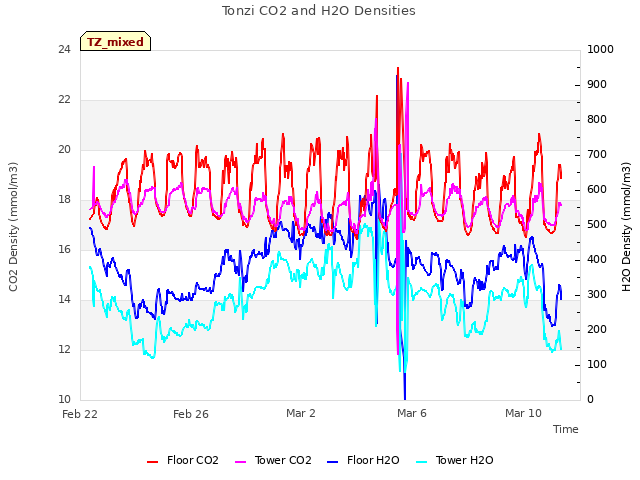Click the magenta Tower CO2 legend swatch
The image size is (640, 480).
tap(240, 462)
